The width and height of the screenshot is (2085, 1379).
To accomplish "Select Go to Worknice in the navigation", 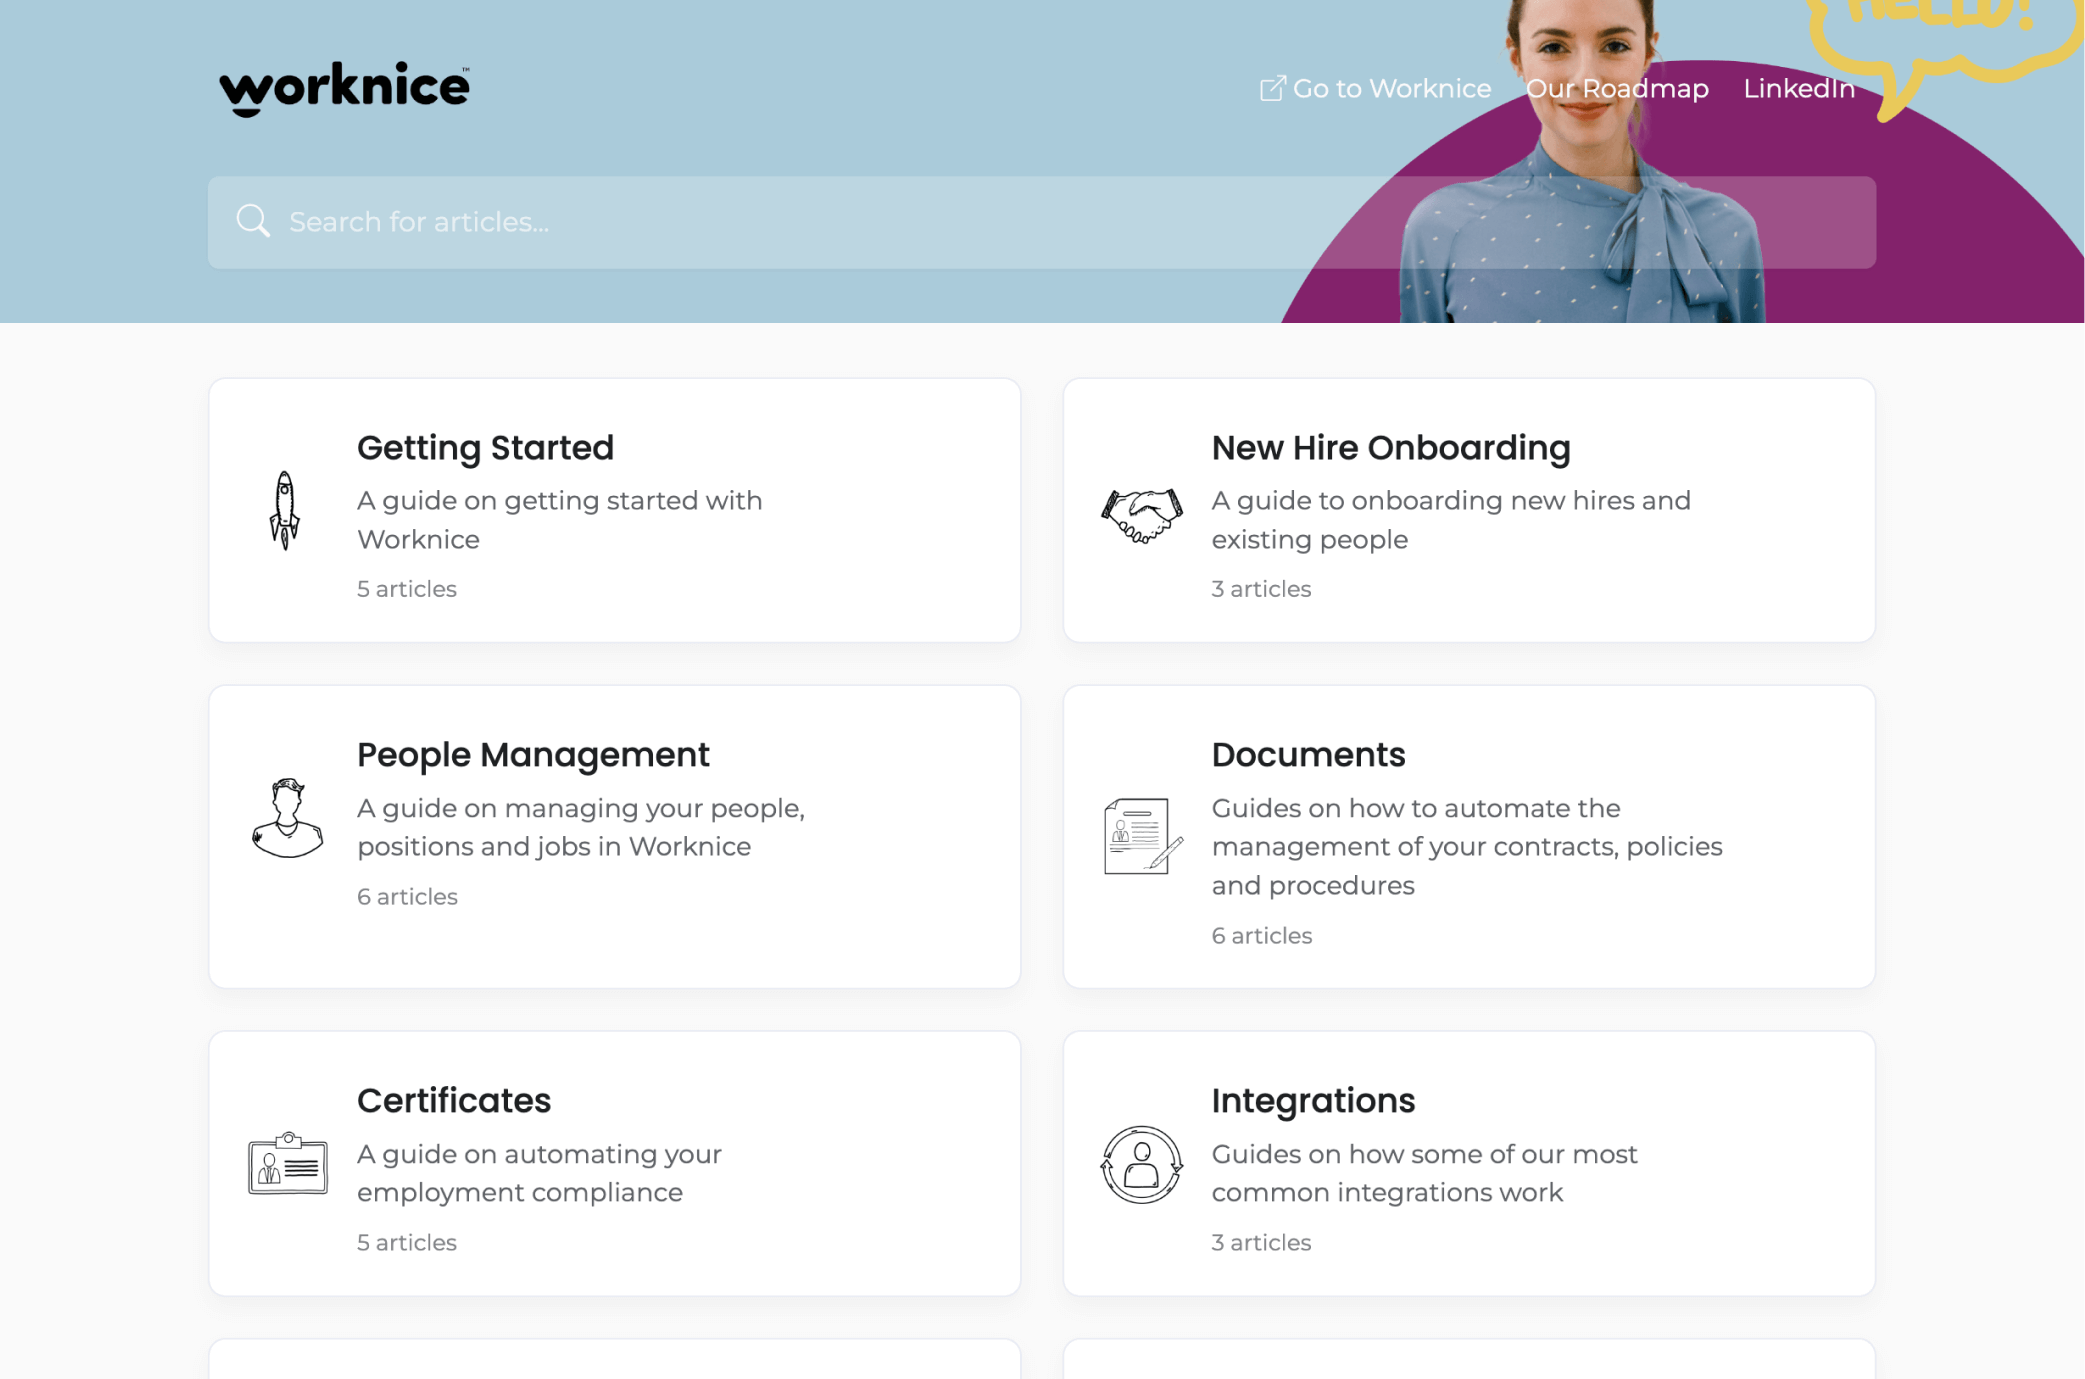I will [x=1392, y=88].
